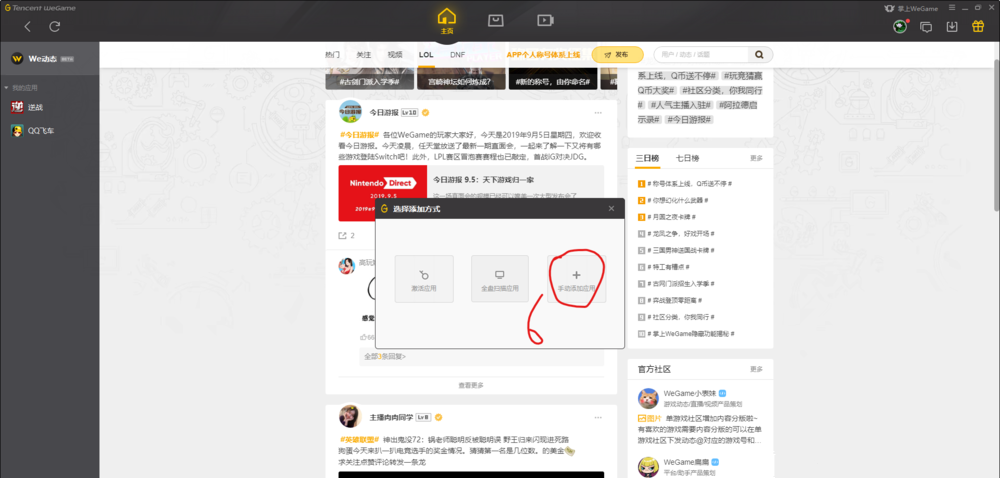
Task: Select the 全盘扫描应用 monitor option
Action: [500, 279]
